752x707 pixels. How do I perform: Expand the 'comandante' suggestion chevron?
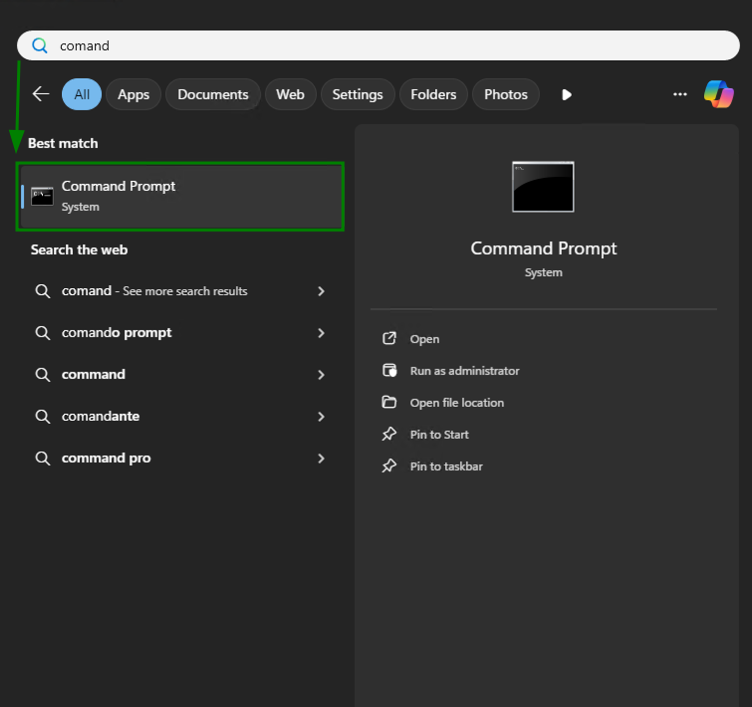[x=321, y=416]
